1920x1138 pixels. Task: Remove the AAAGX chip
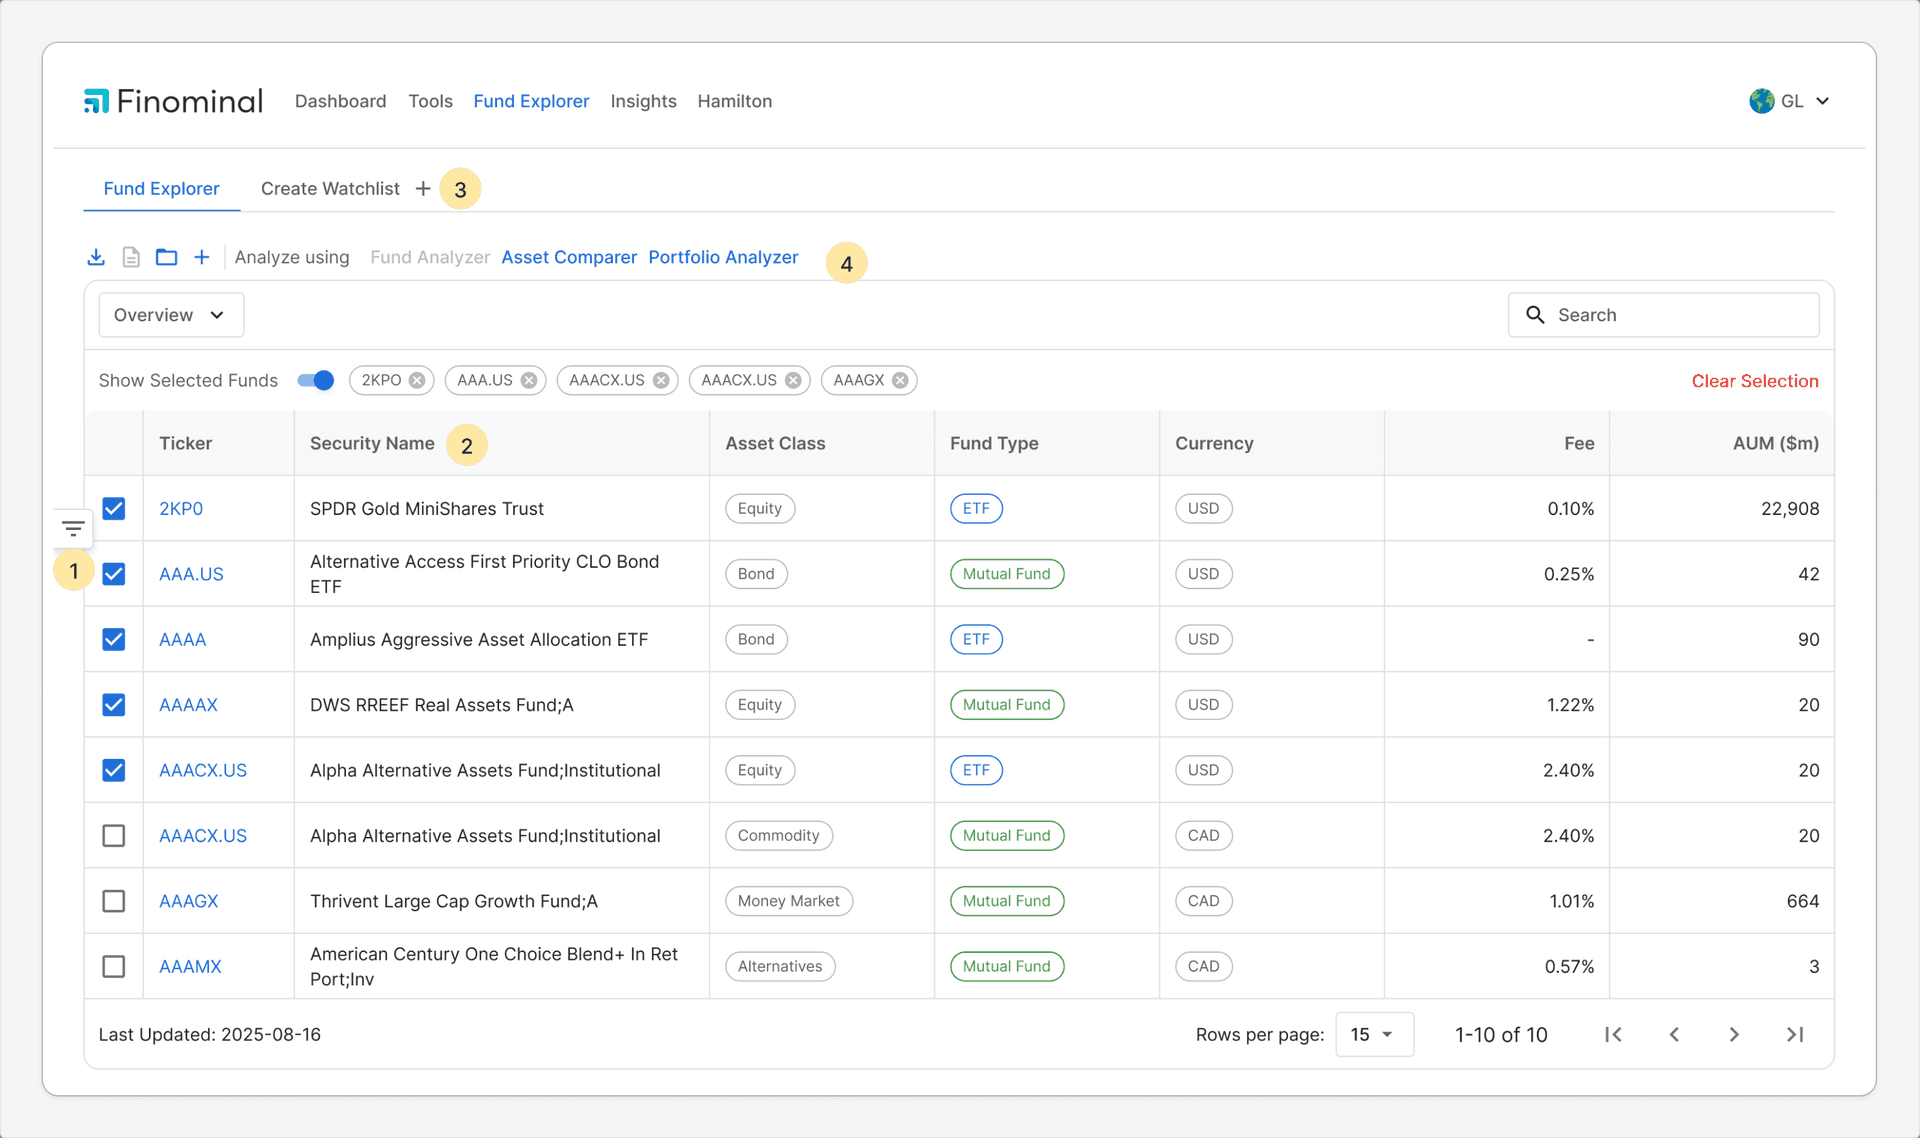click(x=900, y=380)
